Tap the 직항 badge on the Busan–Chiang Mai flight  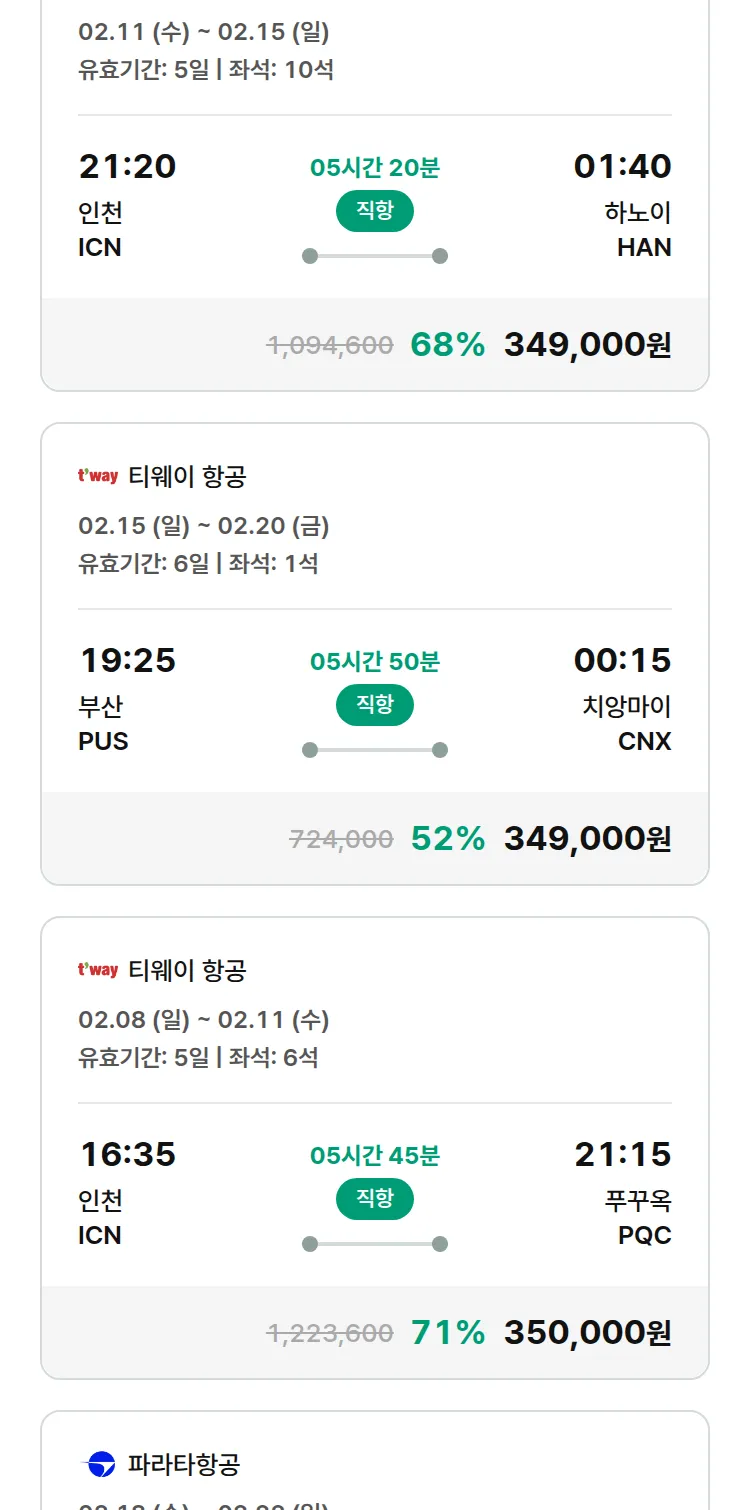(x=375, y=705)
